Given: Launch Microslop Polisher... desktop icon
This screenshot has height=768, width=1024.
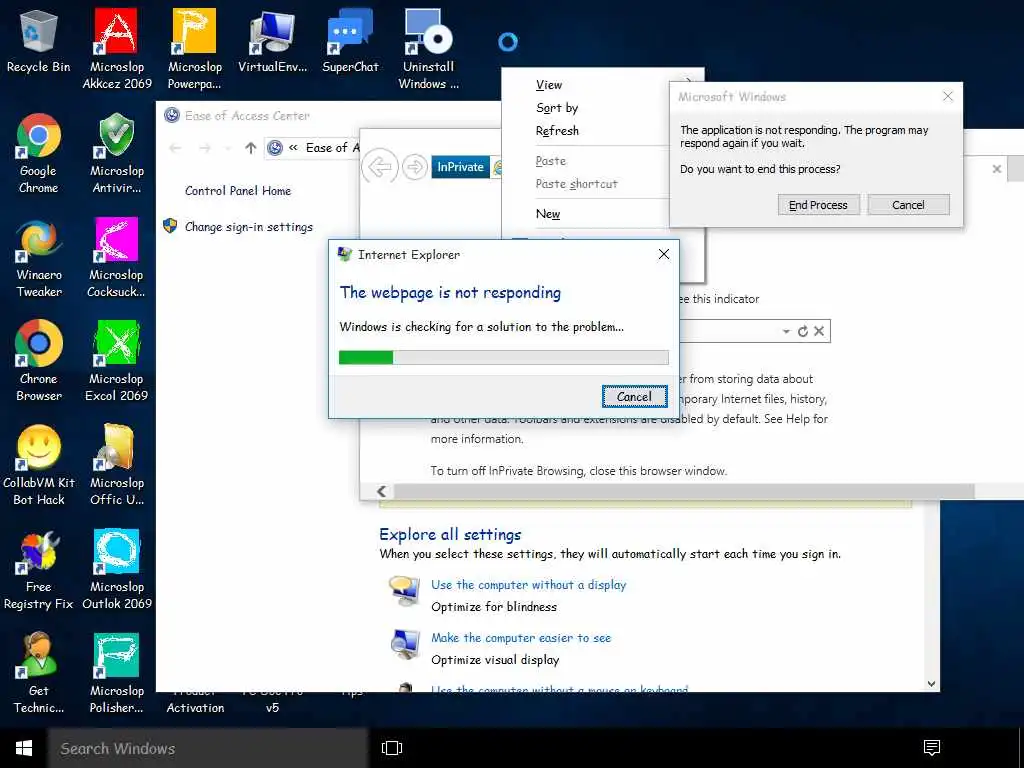Looking at the screenshot, I should pyautogui.click(x=117, y=673).
